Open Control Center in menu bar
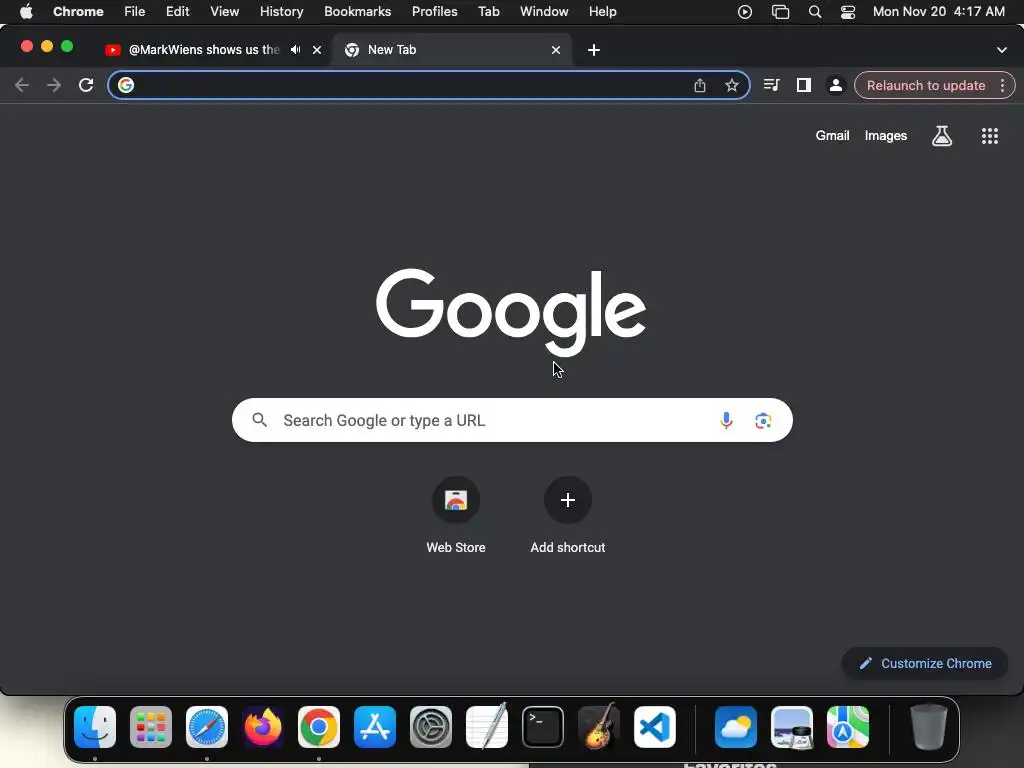This screenshot has height=768, width=1024. (x=848, y=12)
